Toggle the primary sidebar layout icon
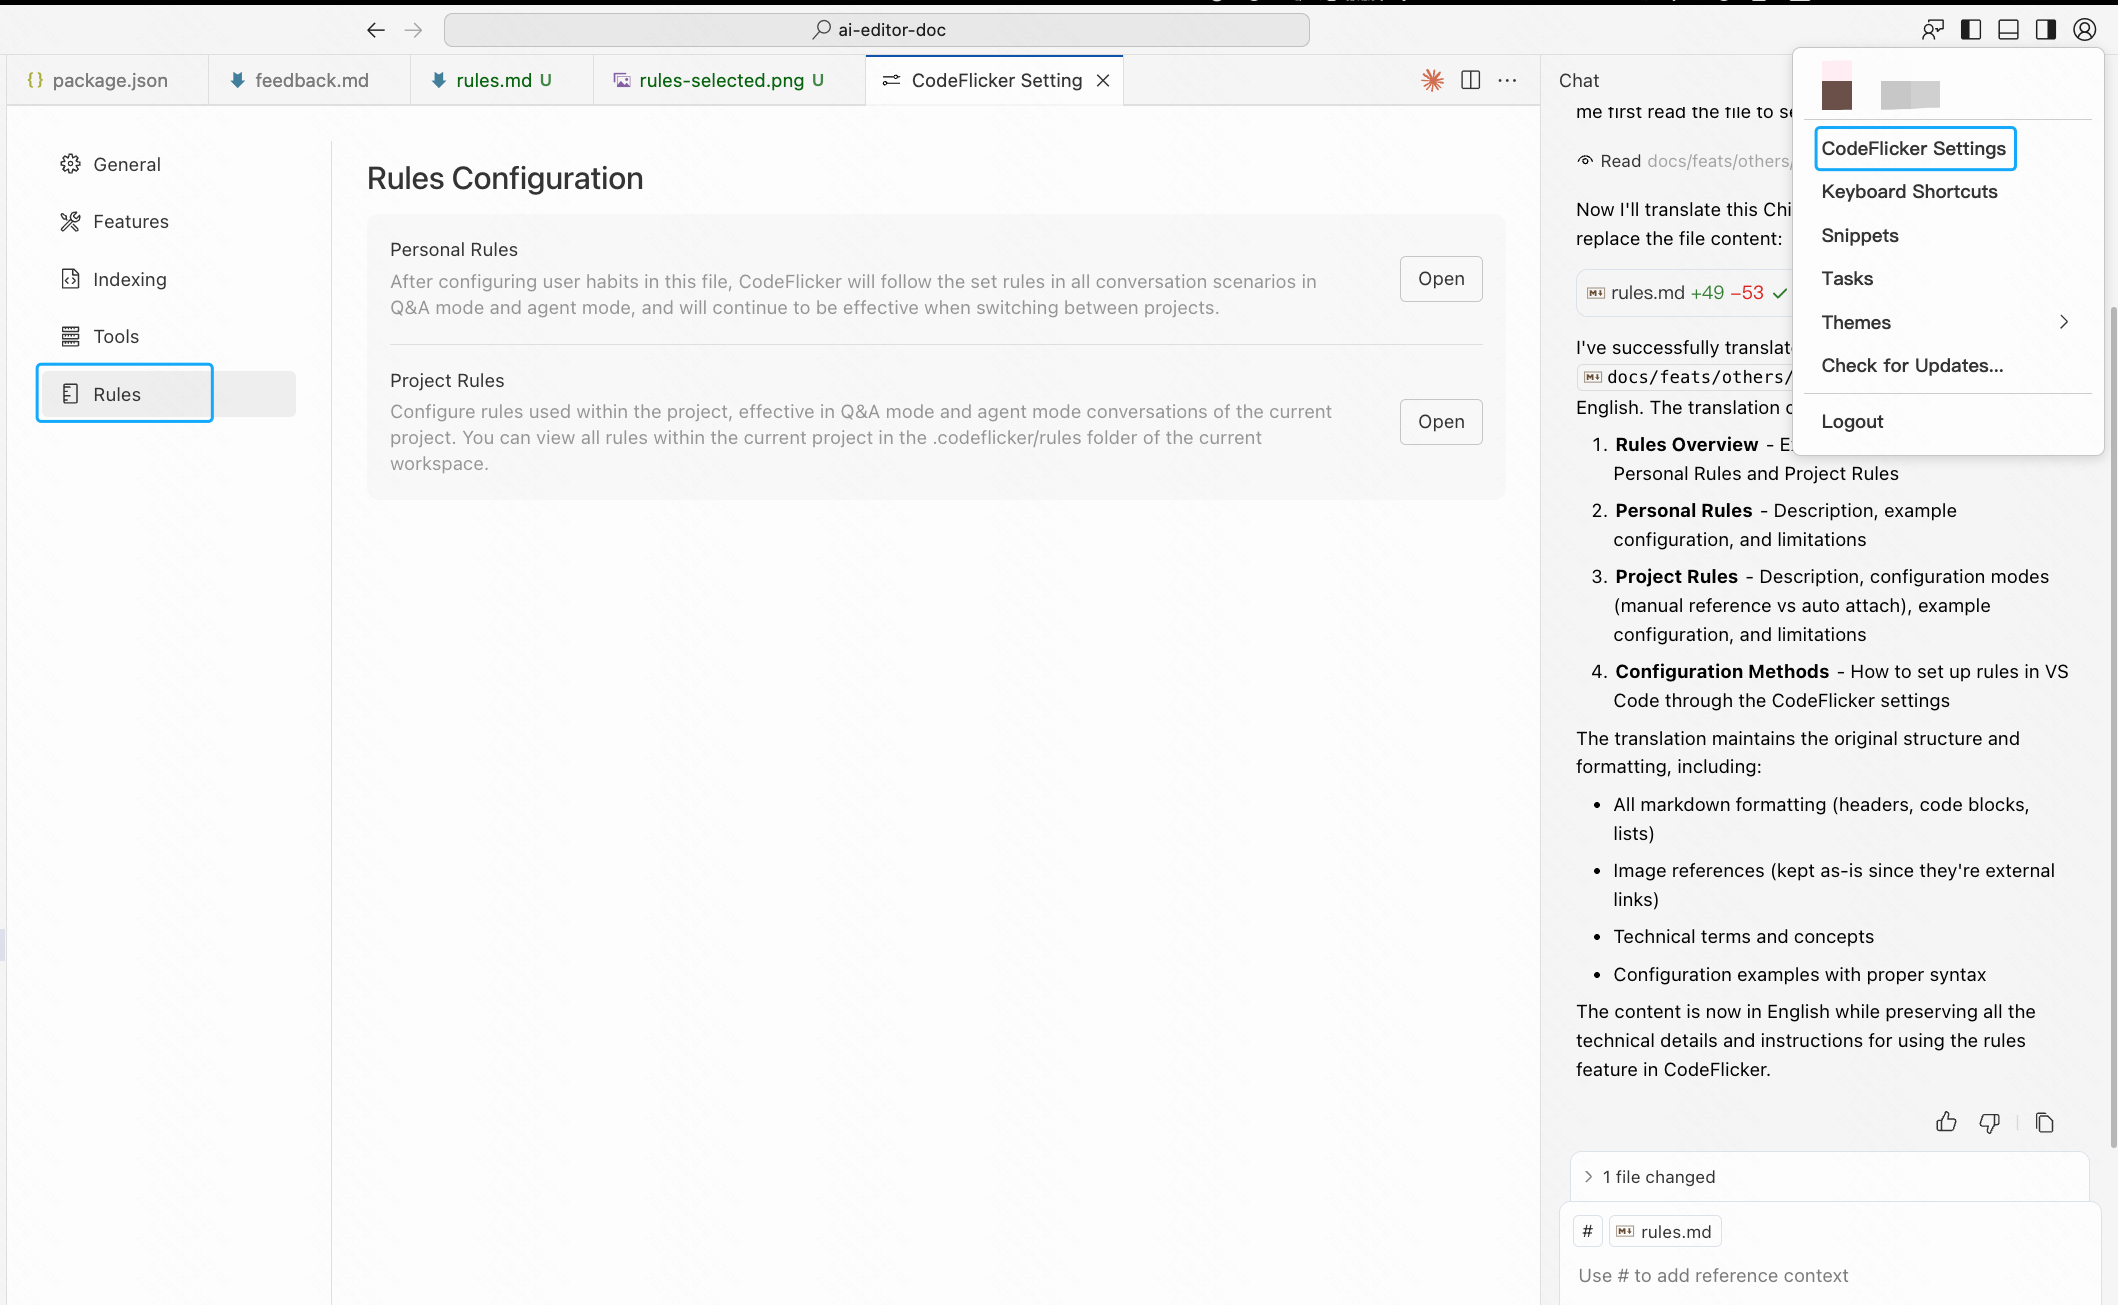The width and height of the screenshot is (2118, 1305). pos(1971,30)
